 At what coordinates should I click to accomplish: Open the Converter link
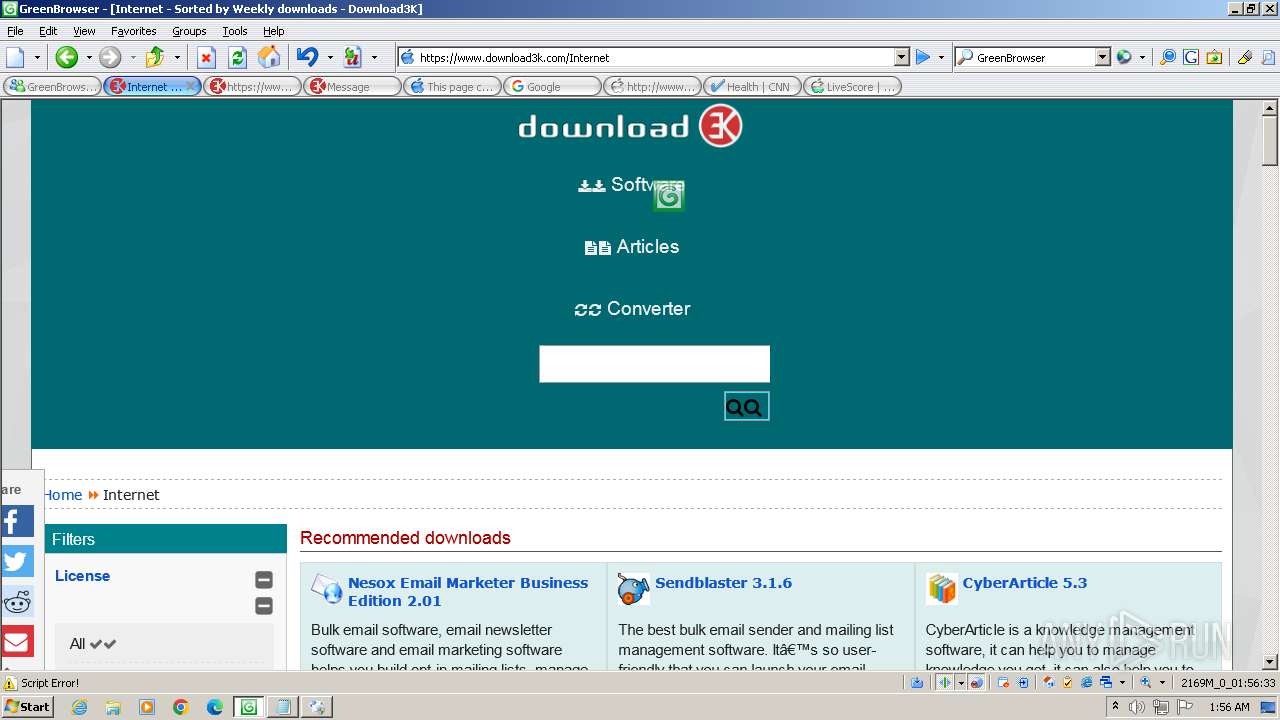(x=632, y=309)
